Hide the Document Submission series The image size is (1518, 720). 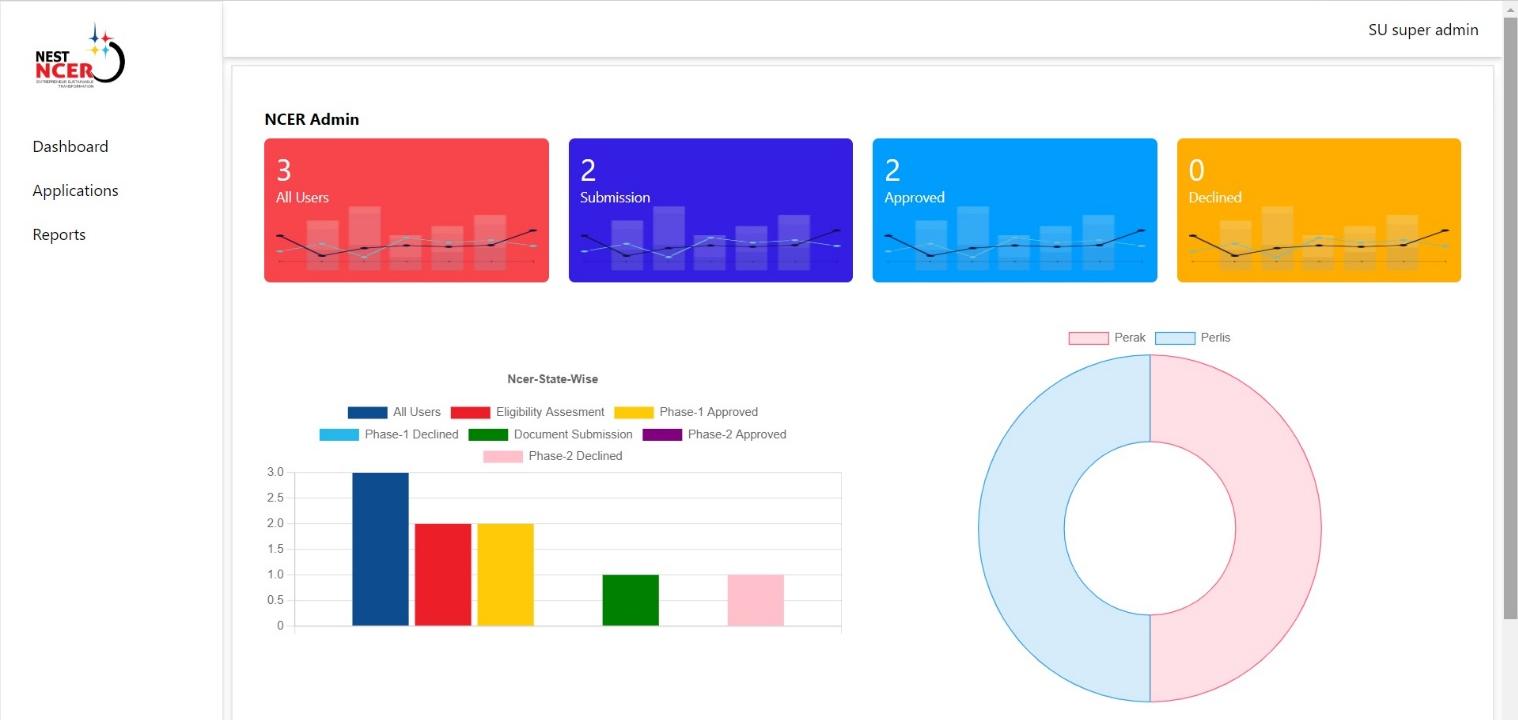[x=550, y=434]
